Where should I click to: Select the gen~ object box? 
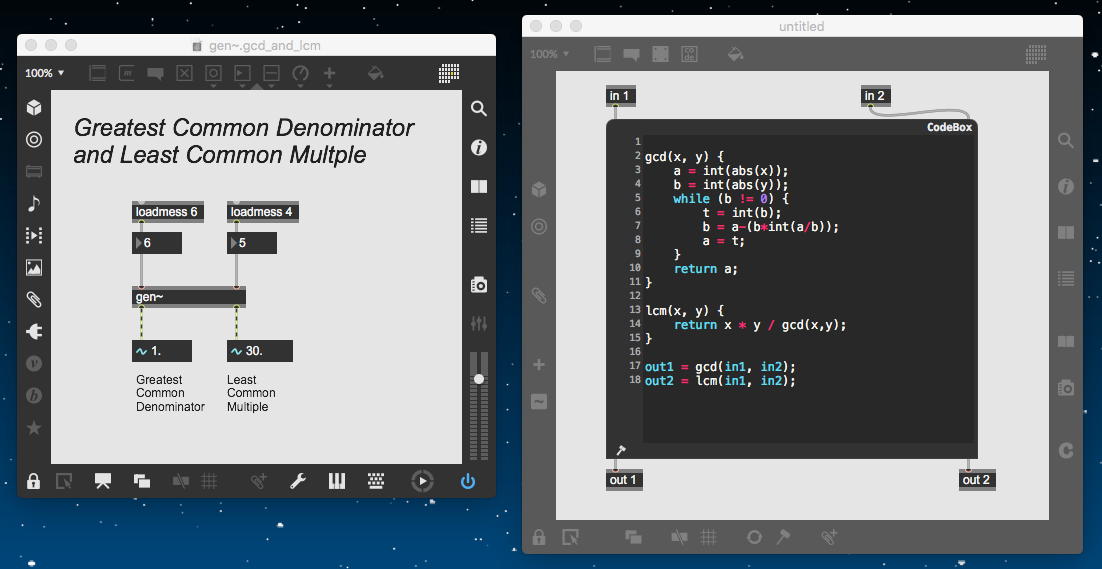pyautogui.click(x=188, y=297)
